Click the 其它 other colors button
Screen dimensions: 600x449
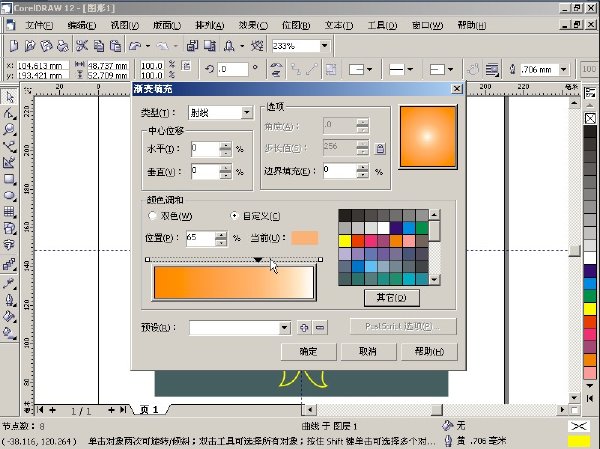click(x=391, y=298)
